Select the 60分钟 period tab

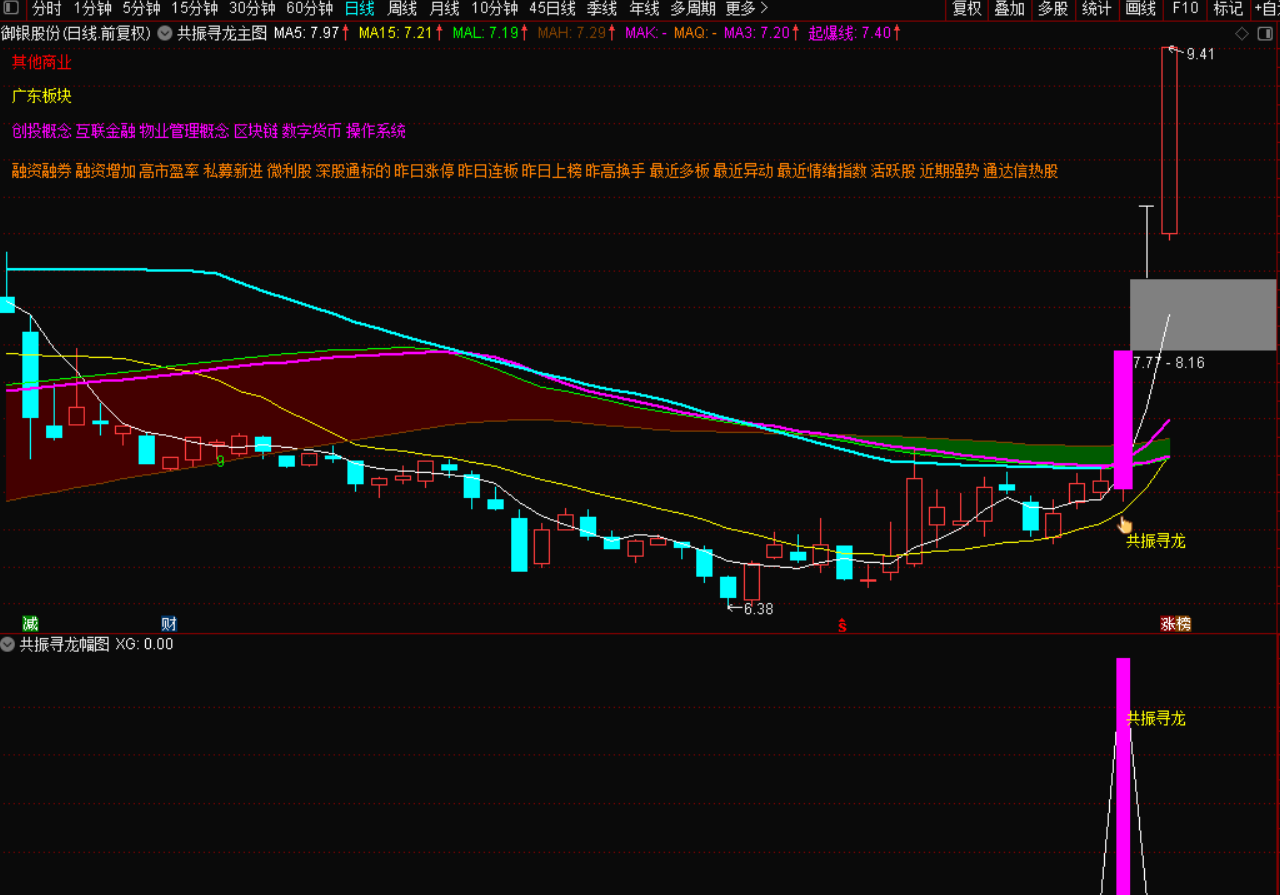point(309,9)
